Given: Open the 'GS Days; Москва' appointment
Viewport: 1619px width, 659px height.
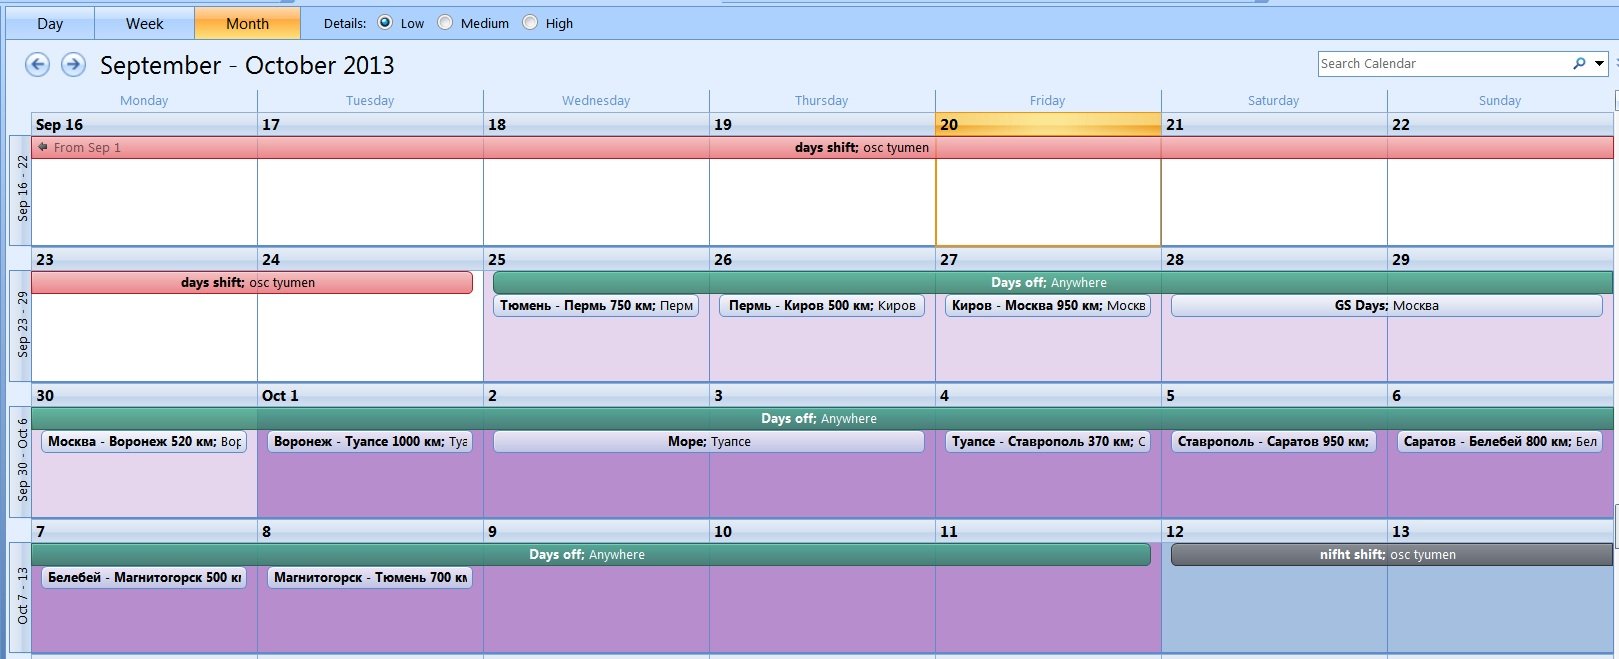Looking at the screenshot, I should tap(1386, 306).
